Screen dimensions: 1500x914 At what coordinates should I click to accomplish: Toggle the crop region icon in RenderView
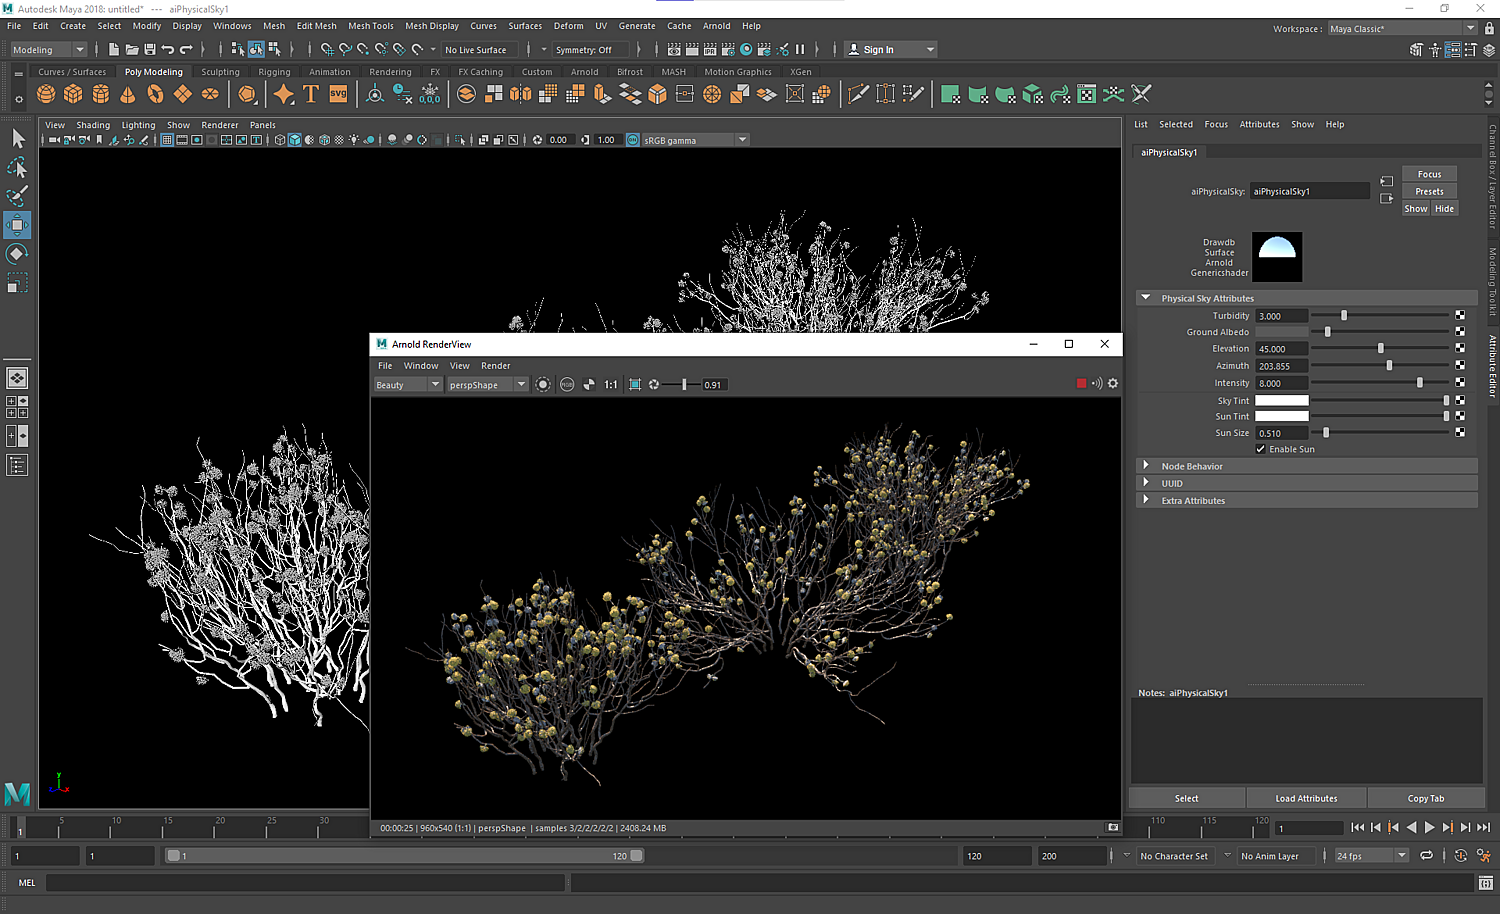tap(635, 385)
